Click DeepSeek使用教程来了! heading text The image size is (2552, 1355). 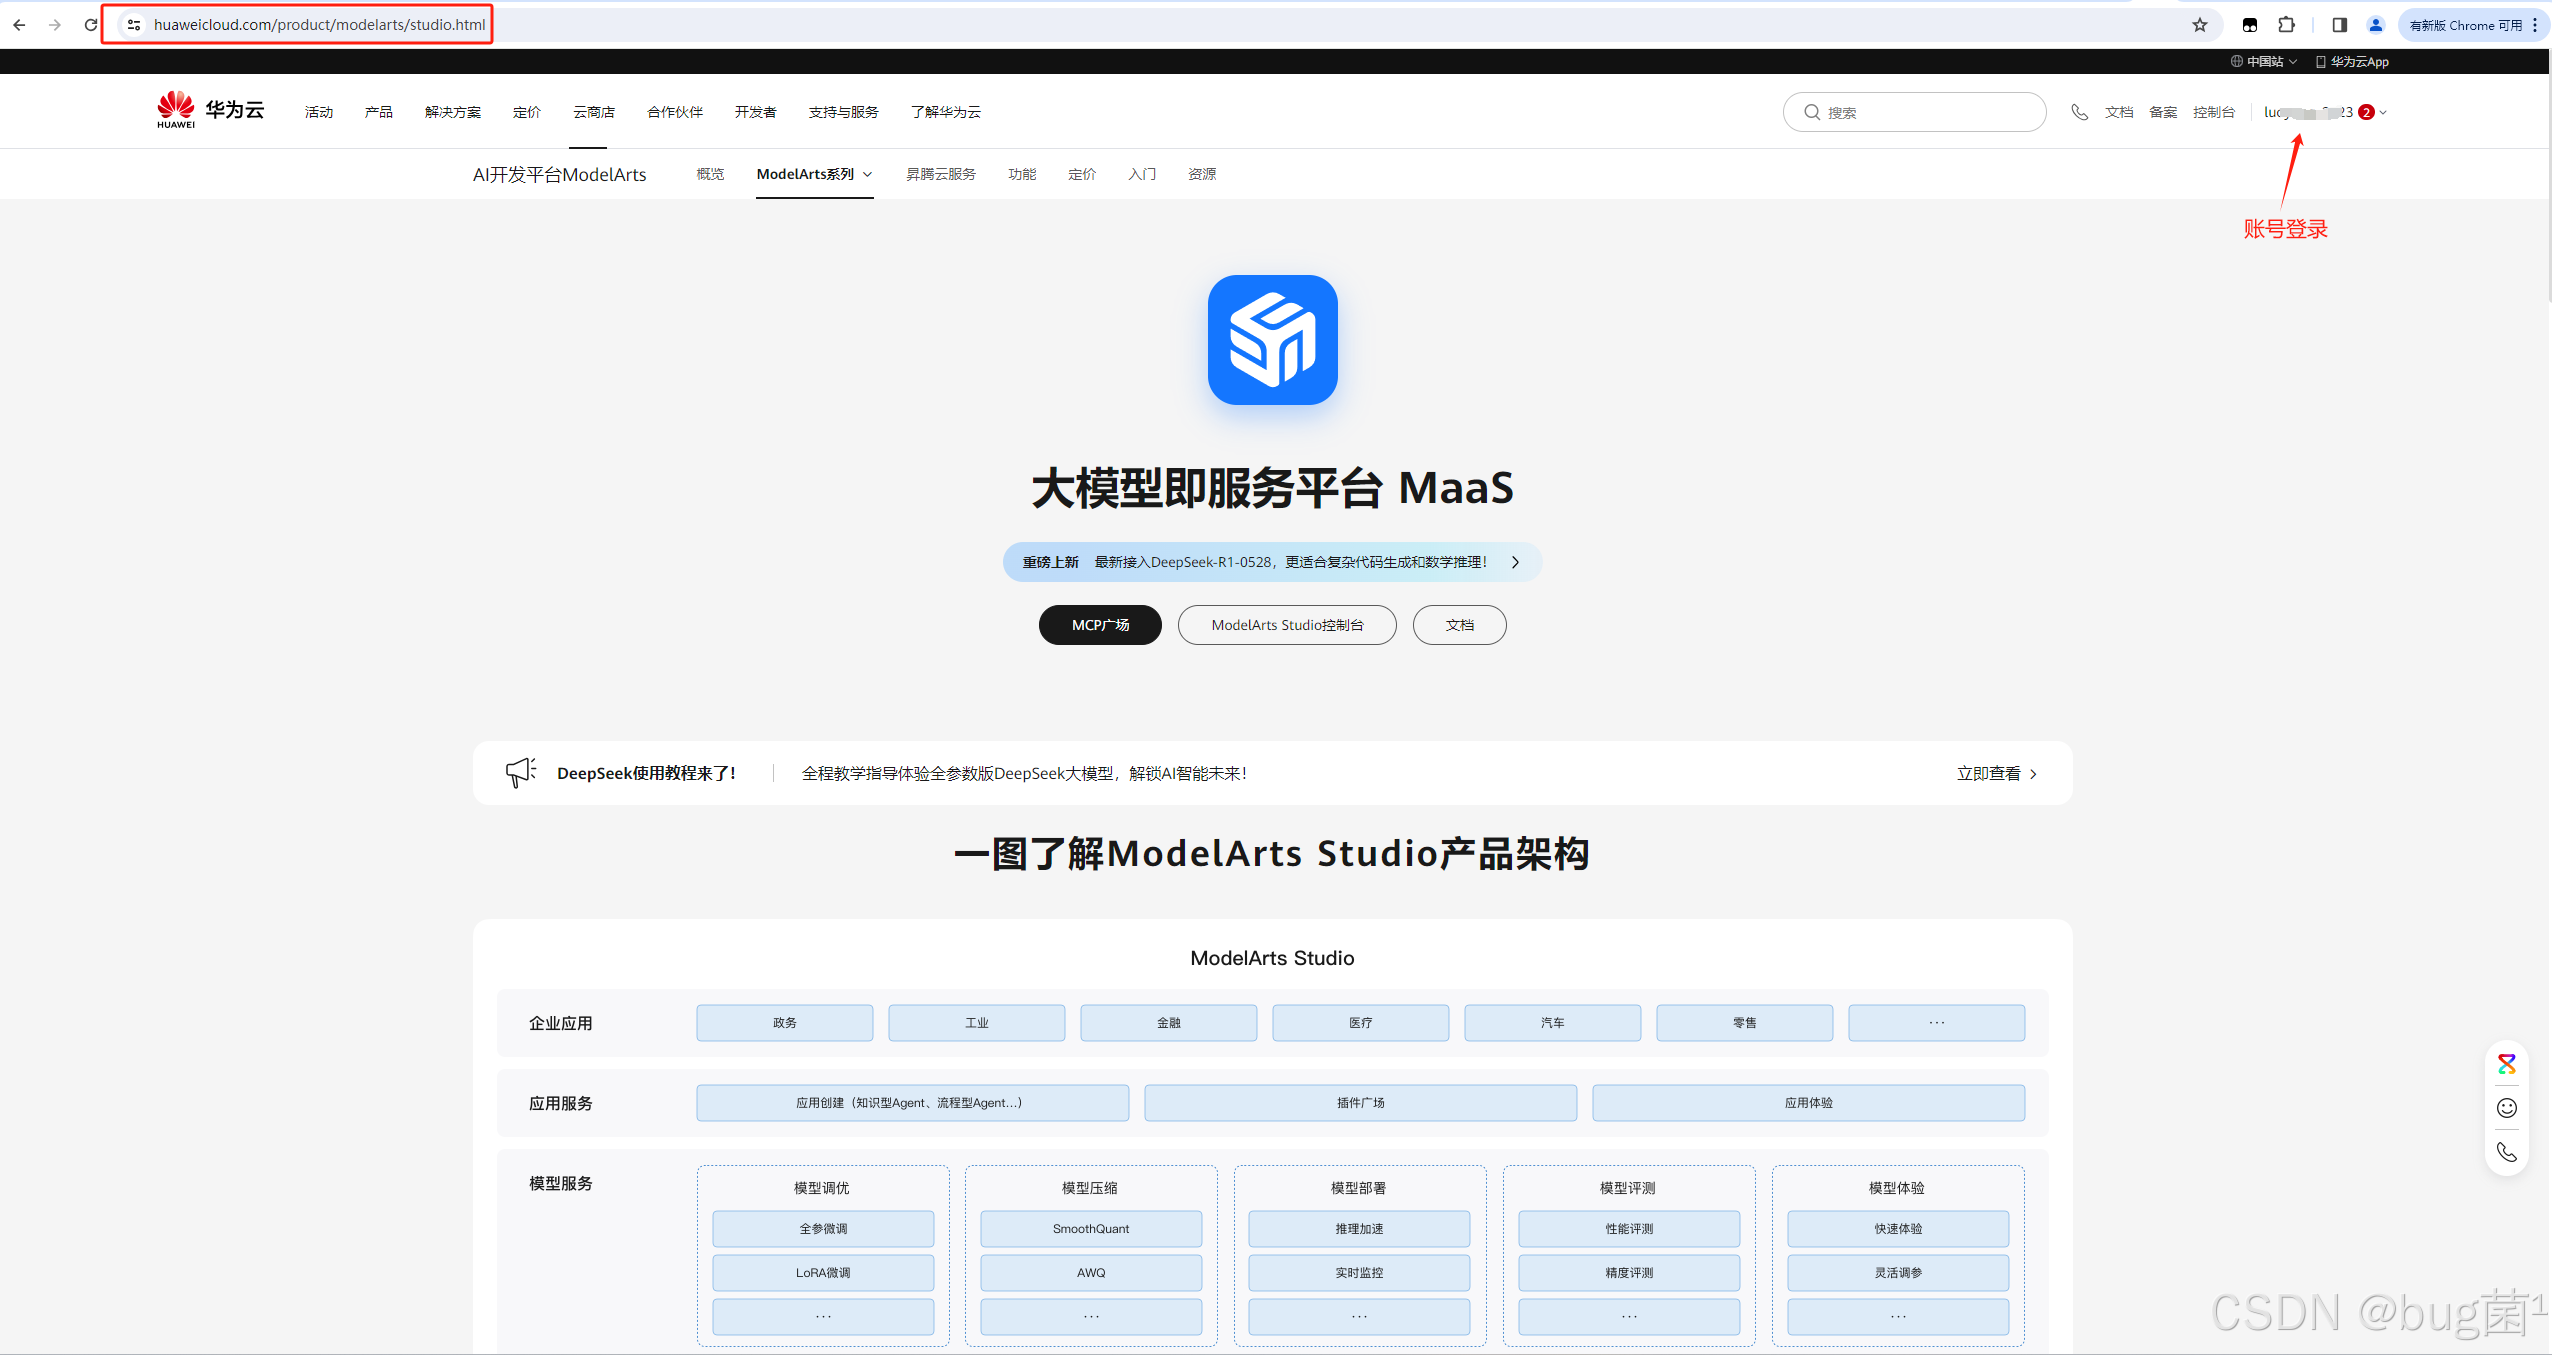click(x=647, y=773)
